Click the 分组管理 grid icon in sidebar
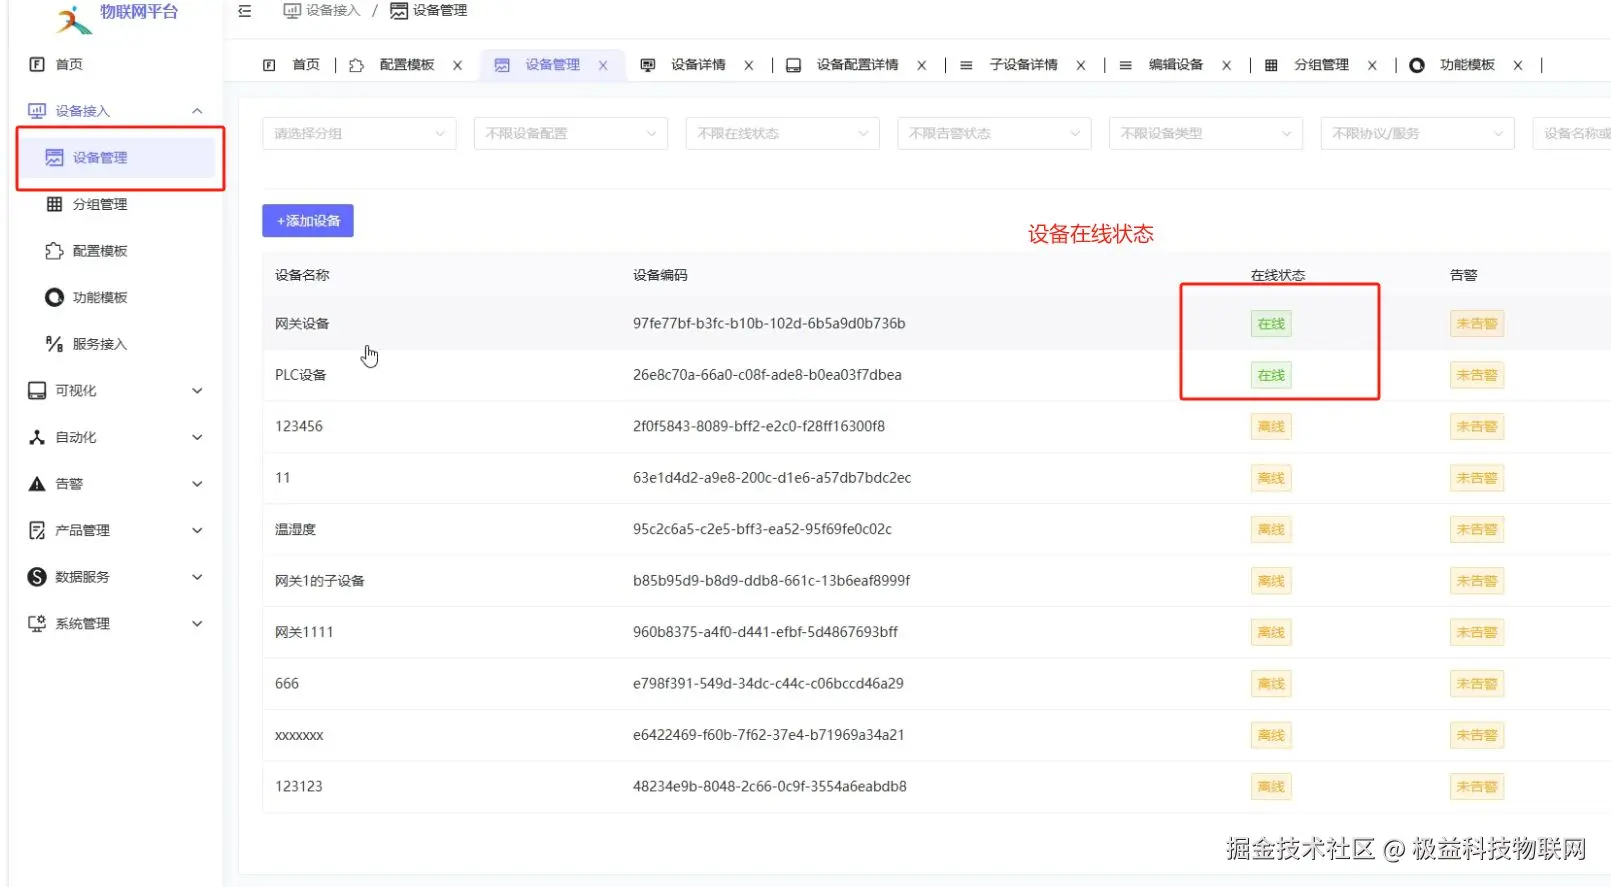The height and width of the screenshot is (887, 1611). point(55,204)
